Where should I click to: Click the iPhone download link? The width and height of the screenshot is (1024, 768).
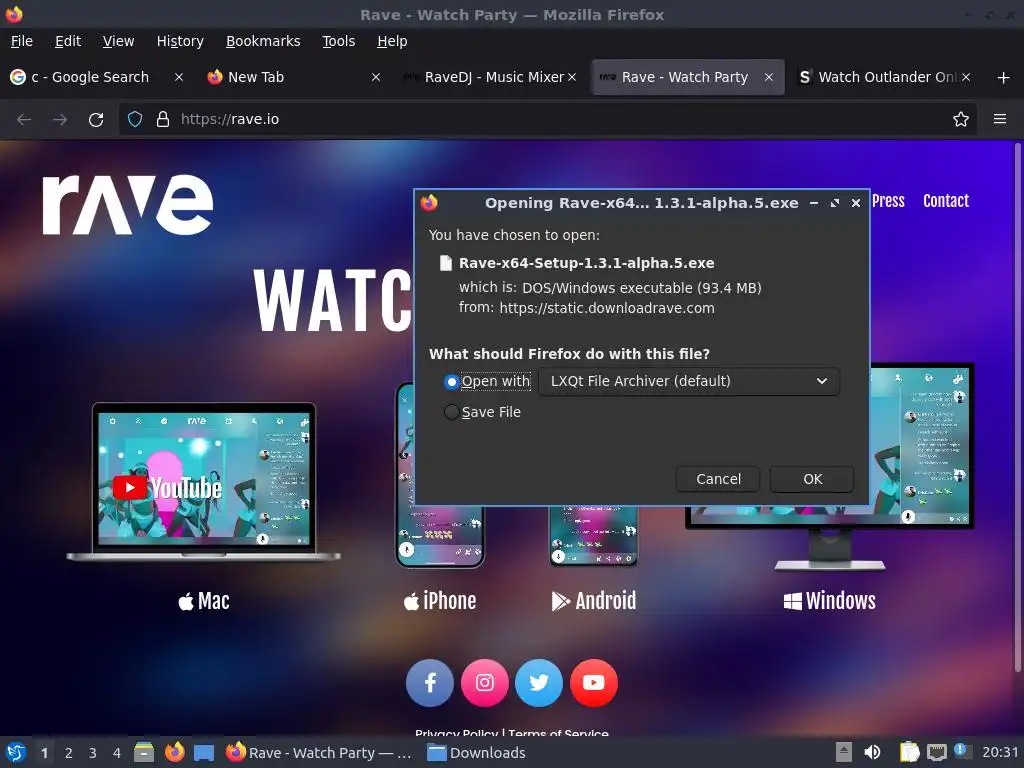440,601
